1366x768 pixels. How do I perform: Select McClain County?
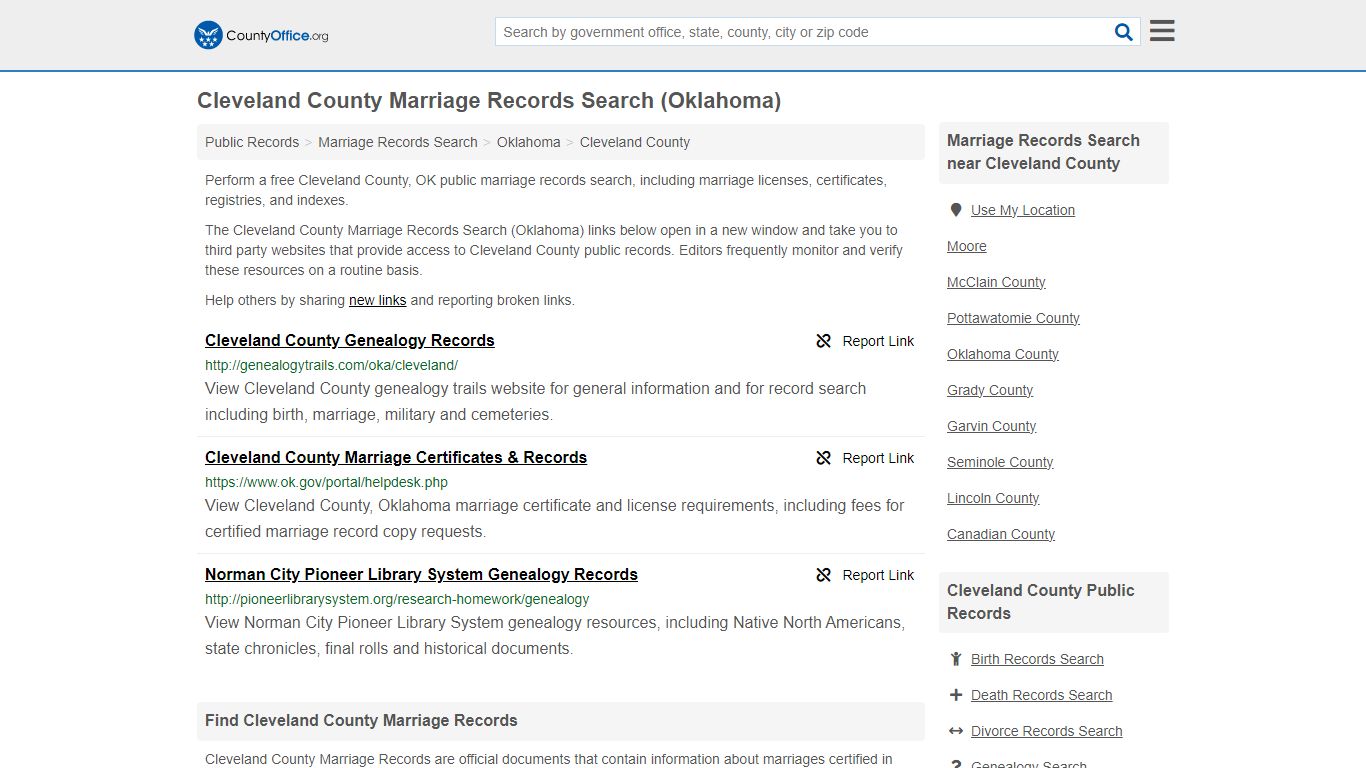996,282
